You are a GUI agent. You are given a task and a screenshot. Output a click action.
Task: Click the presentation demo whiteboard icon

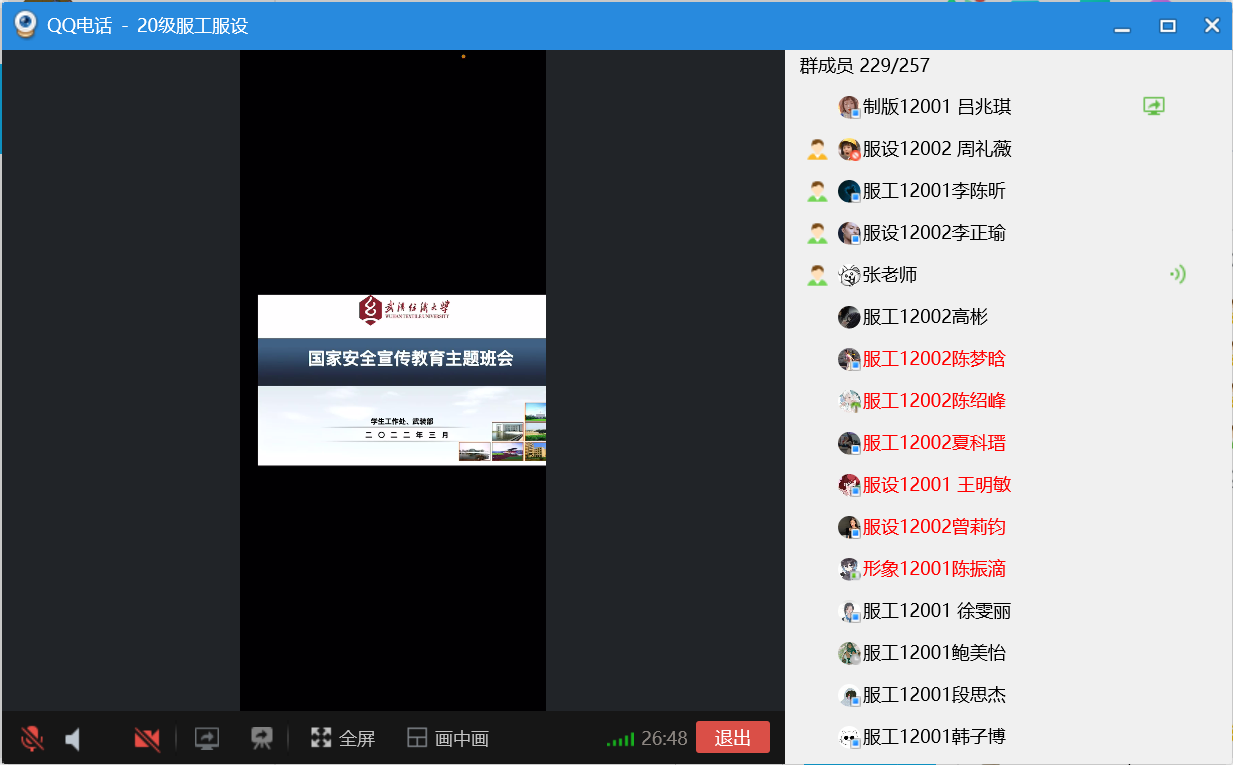pyautogui.click(x=262, y=738)
